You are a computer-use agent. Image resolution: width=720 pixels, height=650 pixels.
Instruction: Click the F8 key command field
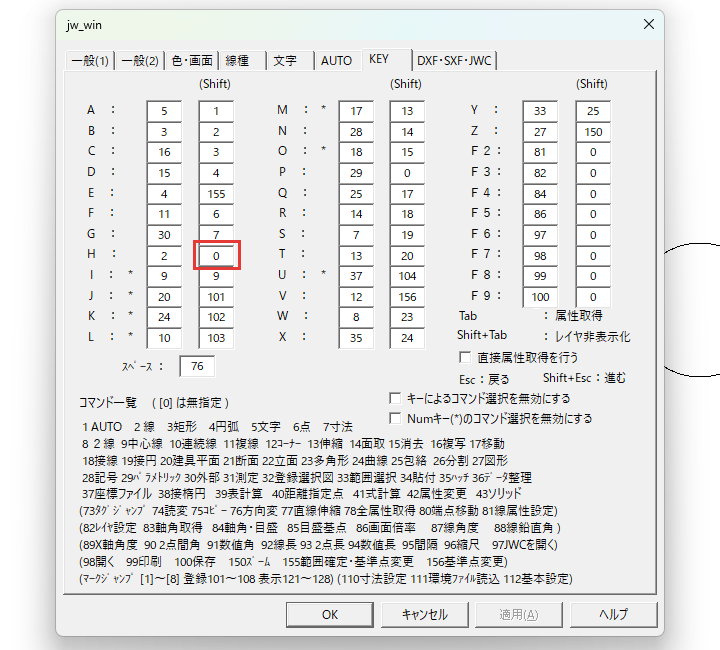pyautogui.click(x=540, y=276)
